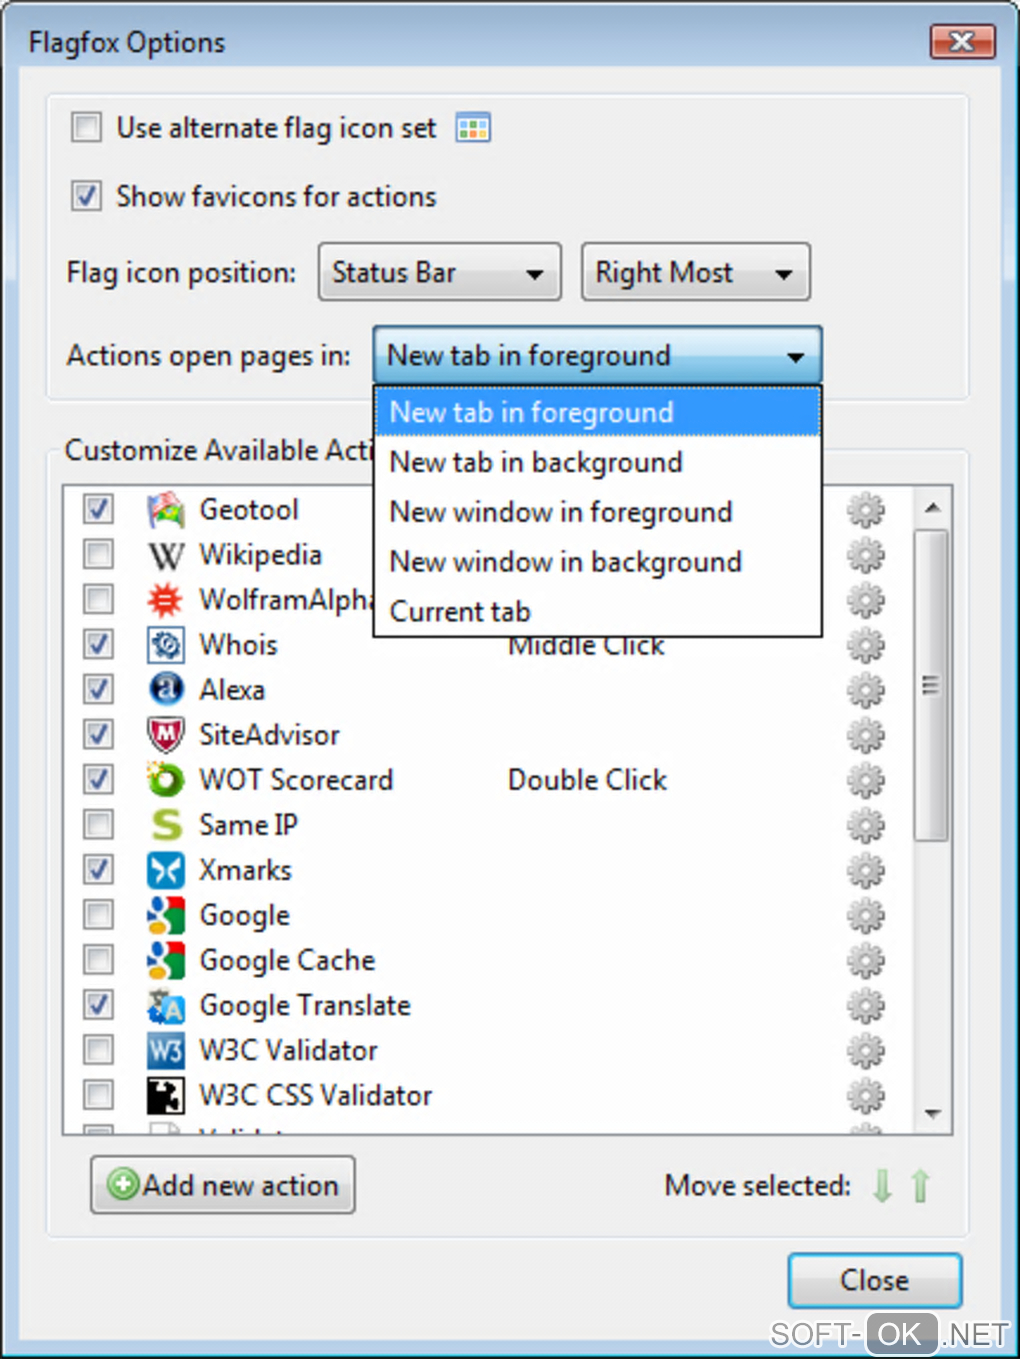Open the Status Bar position dropdown
Screen dimensions: 1020x1359
[x=439, y=272]
